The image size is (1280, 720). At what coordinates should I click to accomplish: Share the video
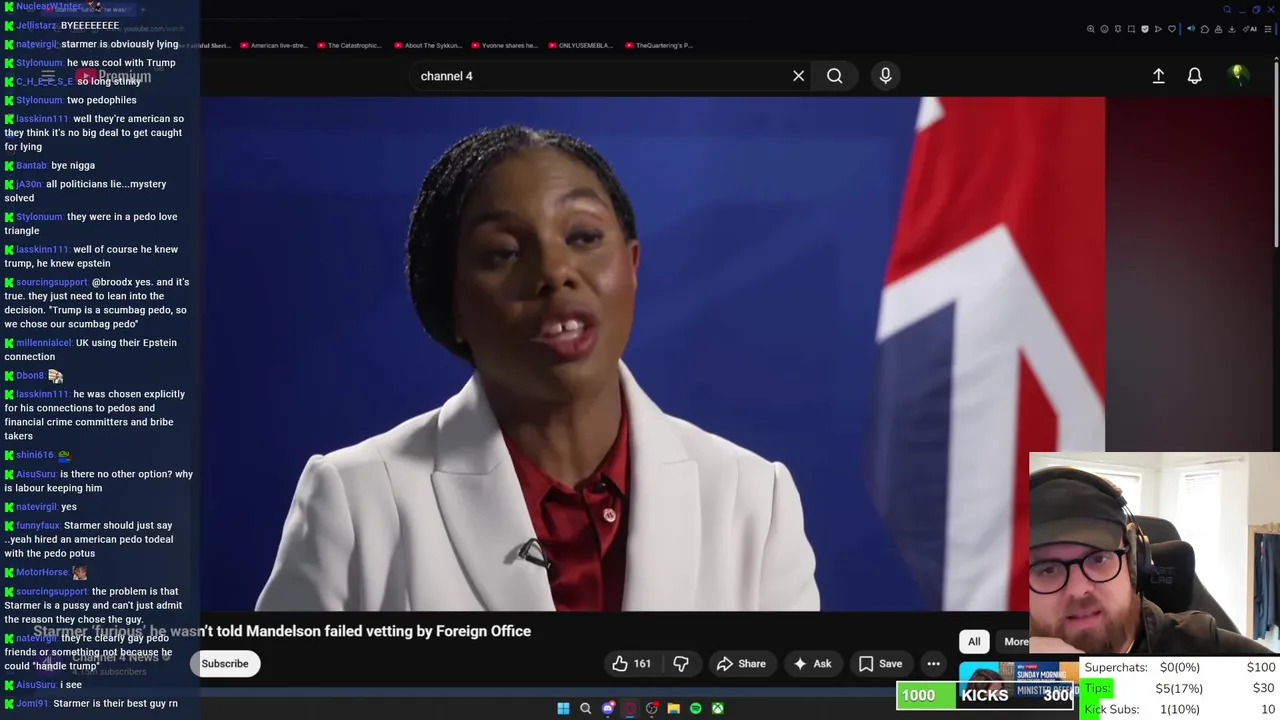741,664
